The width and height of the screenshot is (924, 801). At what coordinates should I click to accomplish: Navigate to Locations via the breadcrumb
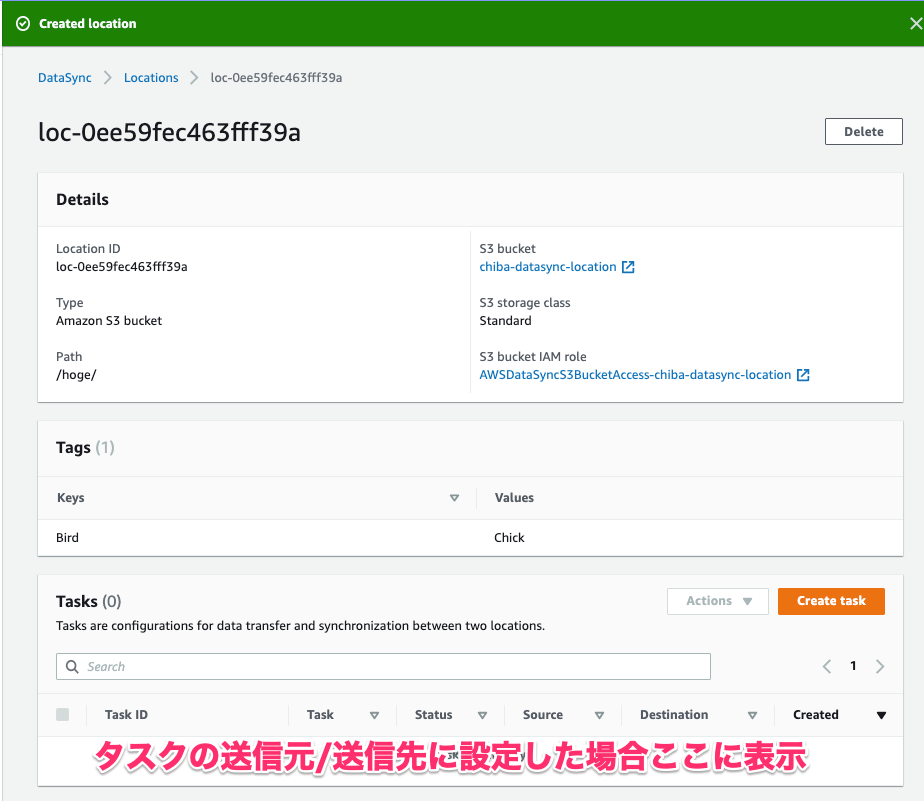point(151,77)
